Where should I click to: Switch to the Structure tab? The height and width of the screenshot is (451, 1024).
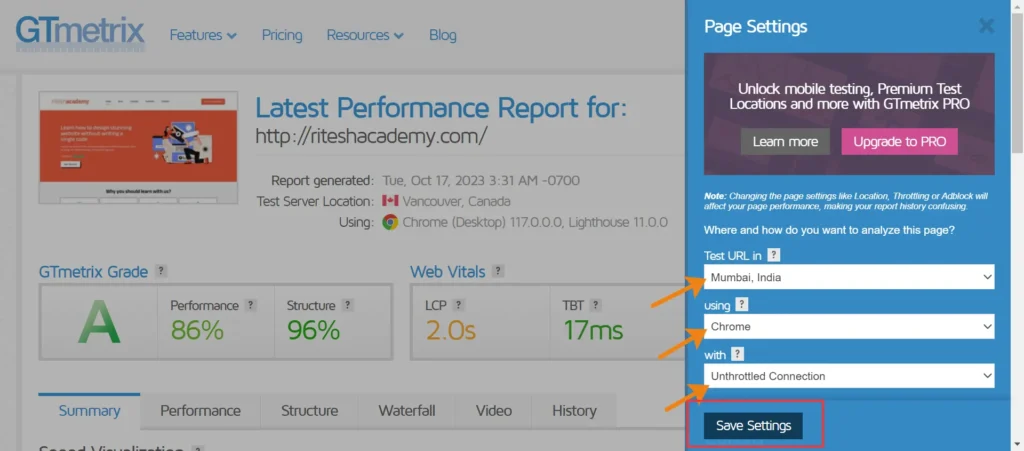point(310,411)
